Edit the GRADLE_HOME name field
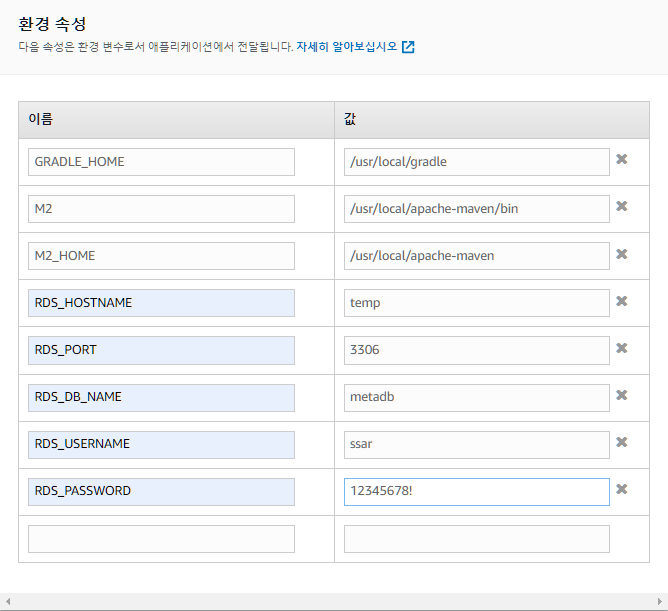The height and width of the screenshot is (611, 668). tap(161, 162)
